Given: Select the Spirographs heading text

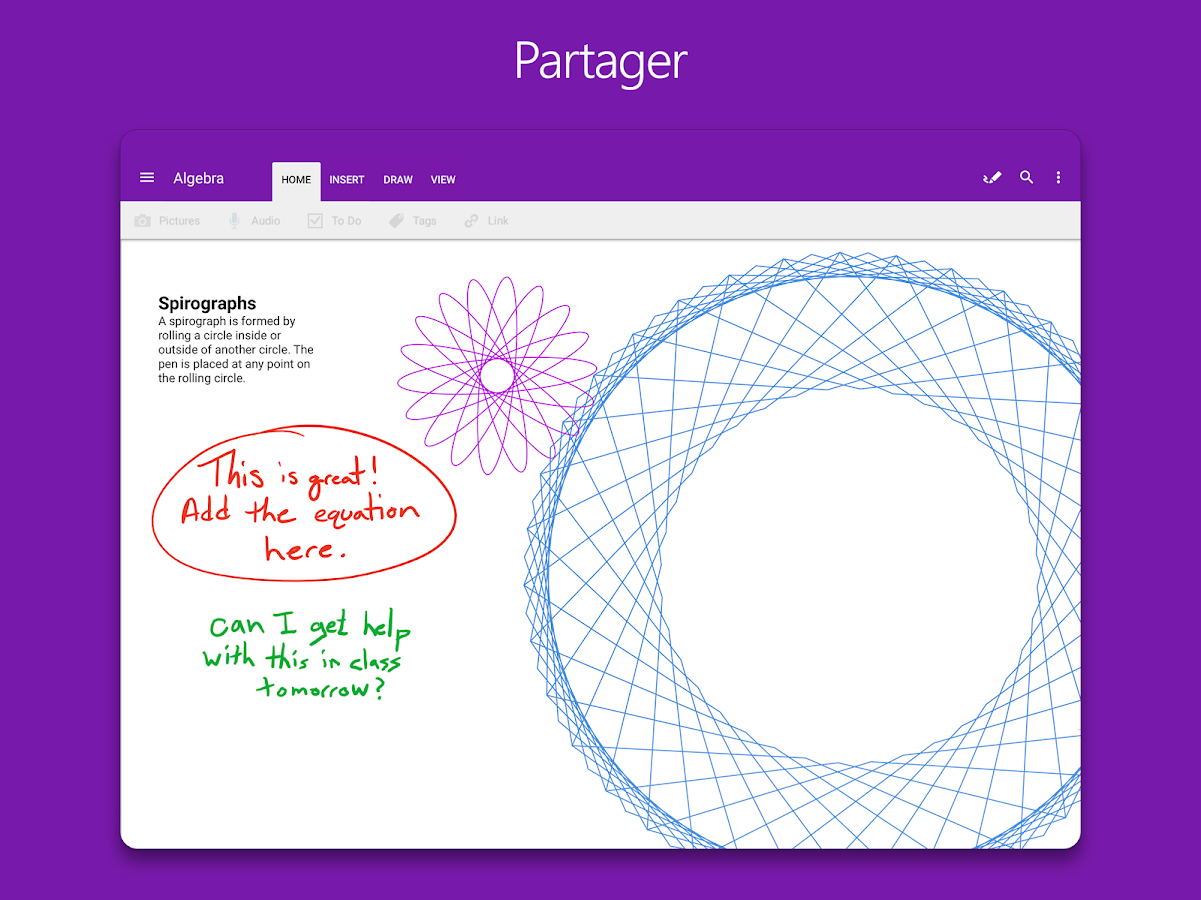Looking at the screenshot, I should (206, 303).
